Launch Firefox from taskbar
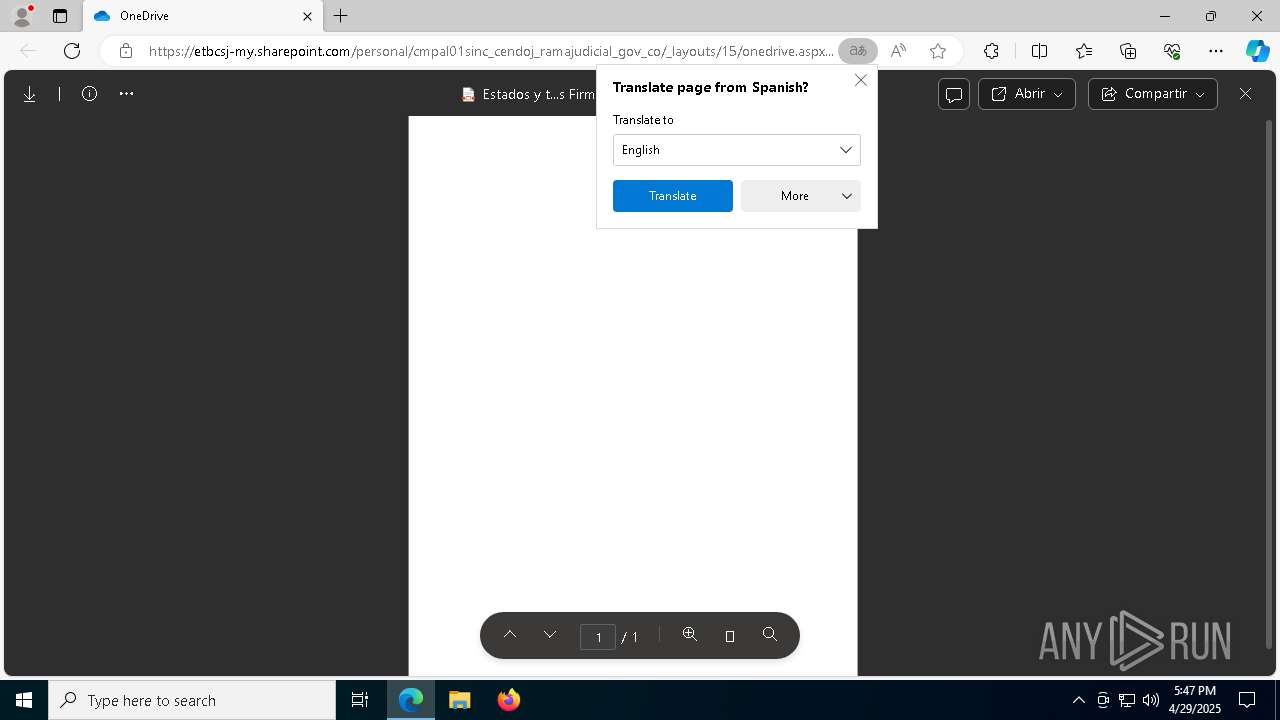The image size is (1280, 720). tap(509, 700)
